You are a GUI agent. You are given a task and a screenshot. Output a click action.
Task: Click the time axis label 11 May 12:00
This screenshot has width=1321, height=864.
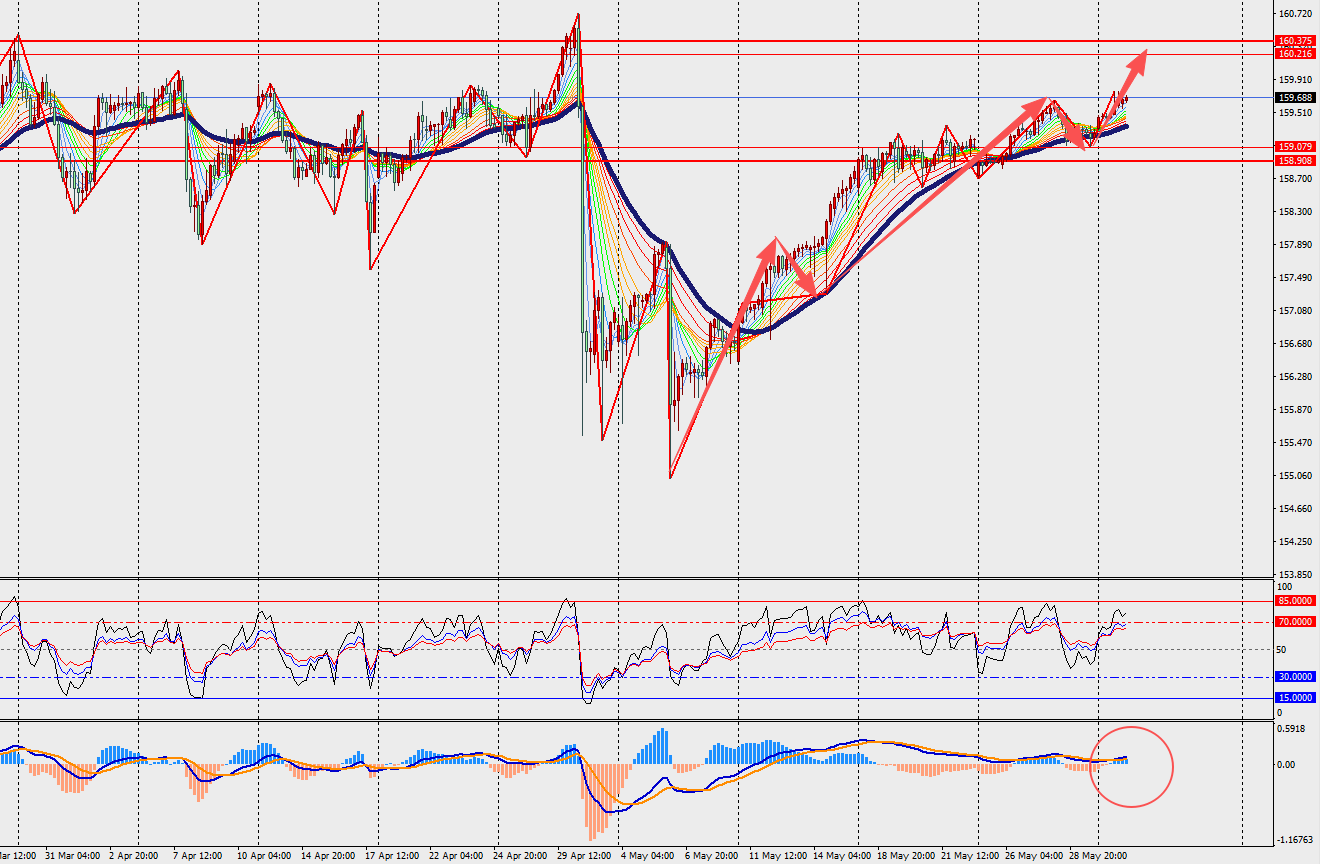point(777,857)
